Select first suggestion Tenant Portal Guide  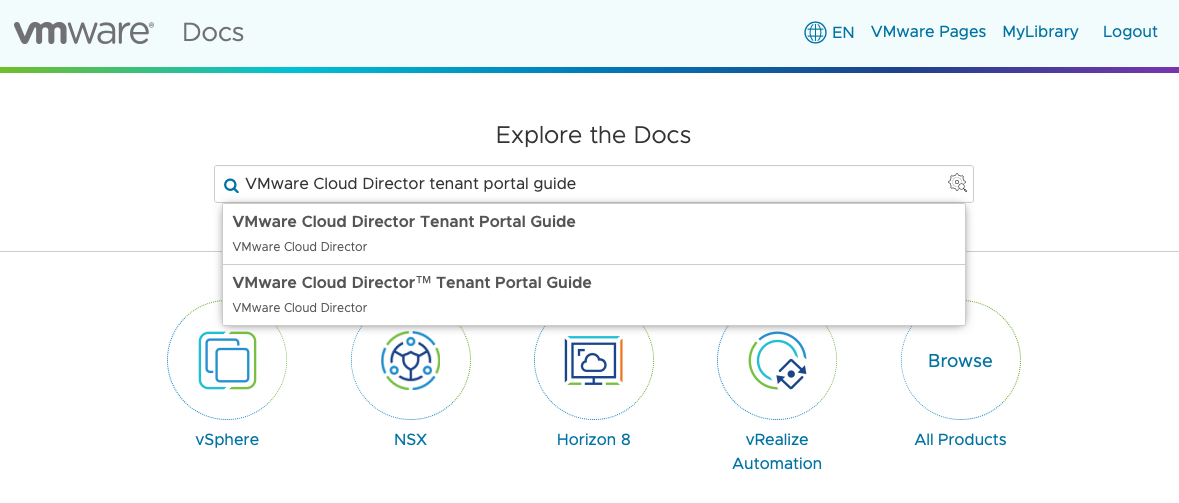(x=593, y=234)
